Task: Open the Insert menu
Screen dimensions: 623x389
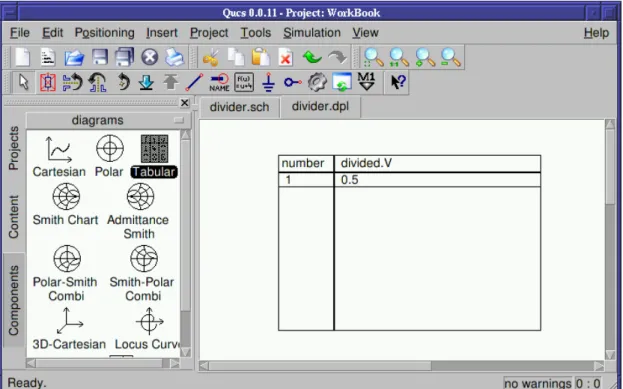Action: 162,33
